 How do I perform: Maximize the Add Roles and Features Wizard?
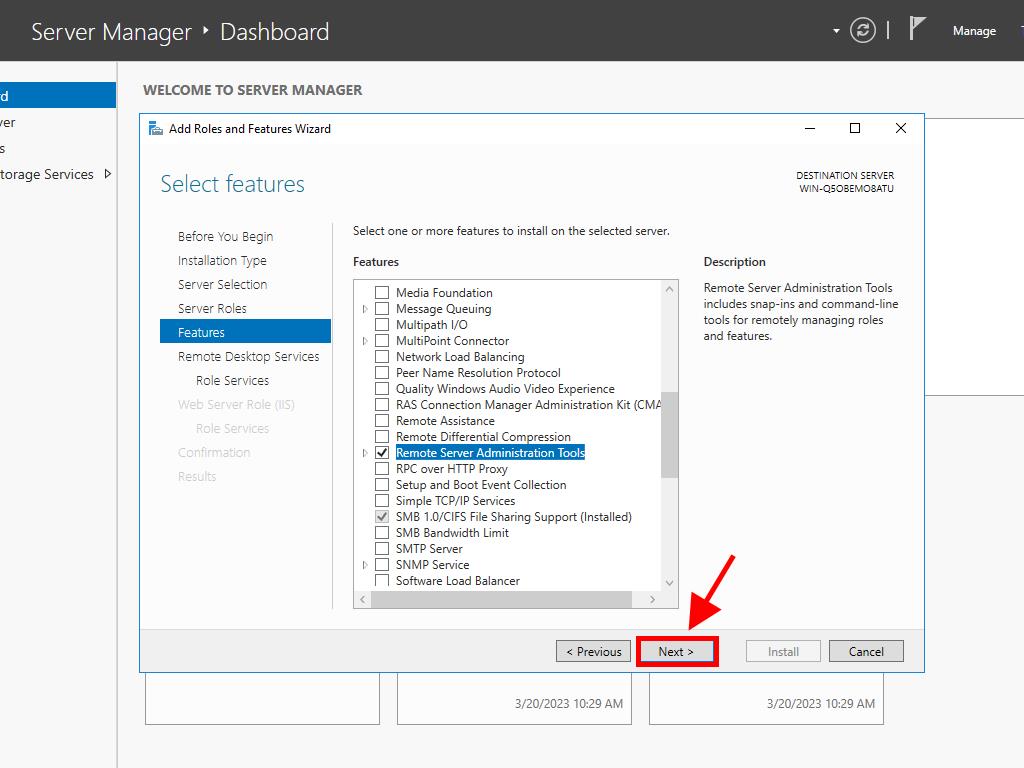tap(855, 128)
